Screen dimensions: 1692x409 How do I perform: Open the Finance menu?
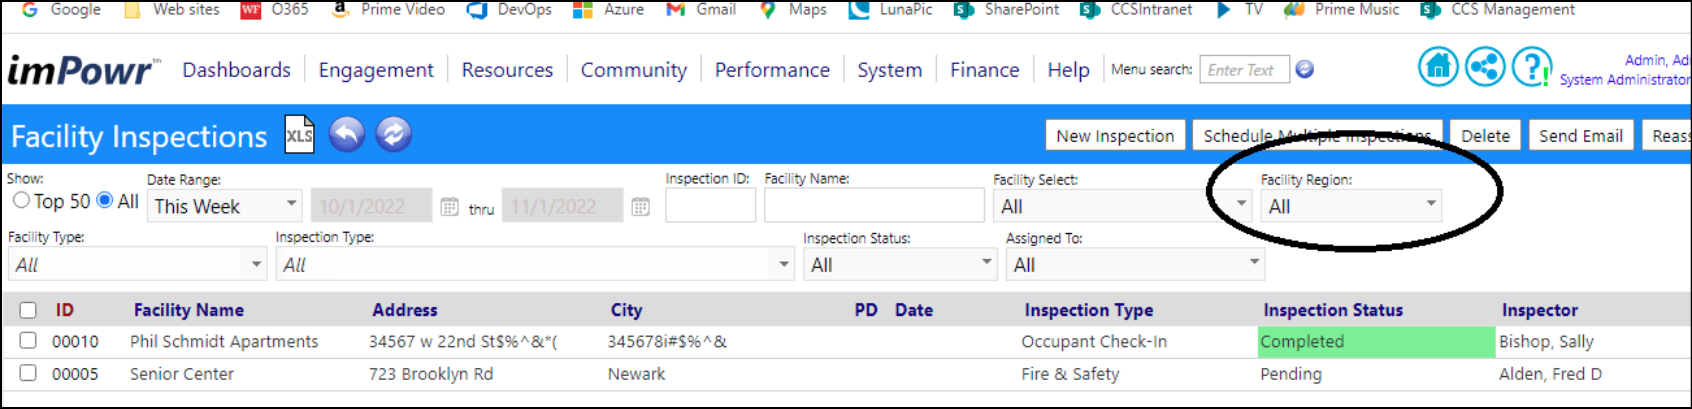pos(985,70)
